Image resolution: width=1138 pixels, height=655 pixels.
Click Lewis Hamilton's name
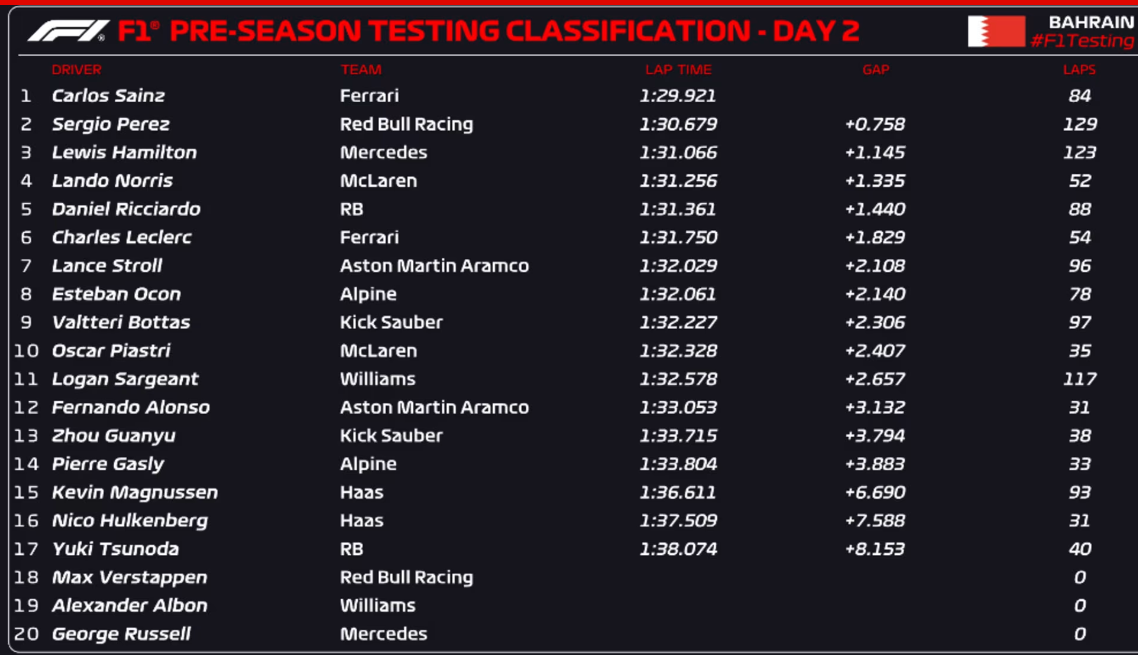(124, 152)
